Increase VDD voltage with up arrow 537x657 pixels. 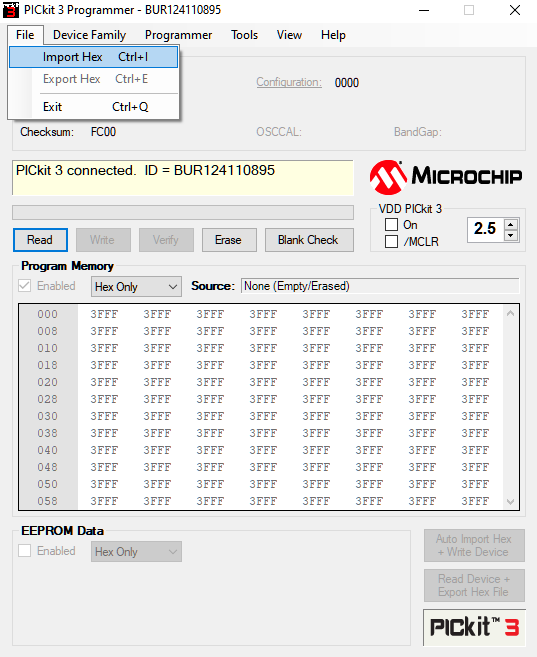510,224
